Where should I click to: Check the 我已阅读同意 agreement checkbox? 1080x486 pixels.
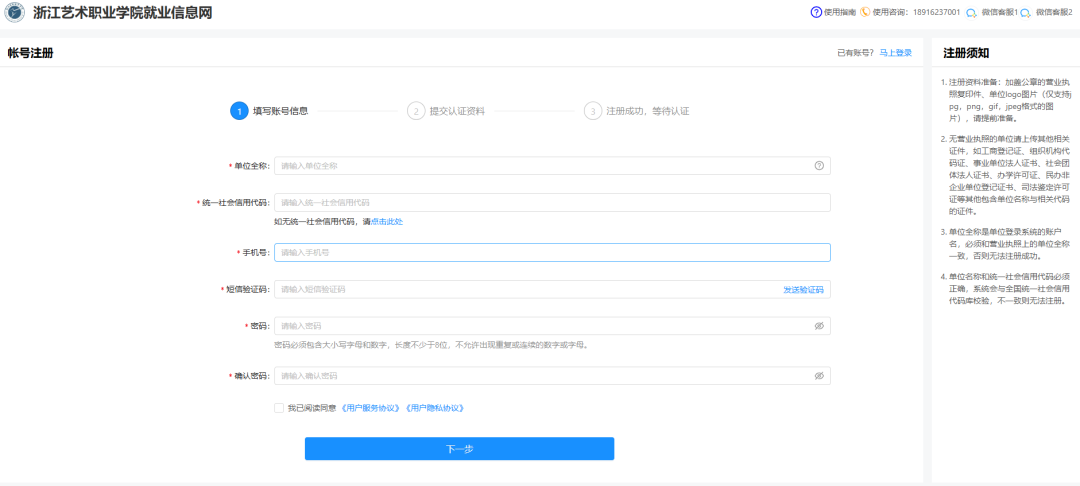coord(279,408)
